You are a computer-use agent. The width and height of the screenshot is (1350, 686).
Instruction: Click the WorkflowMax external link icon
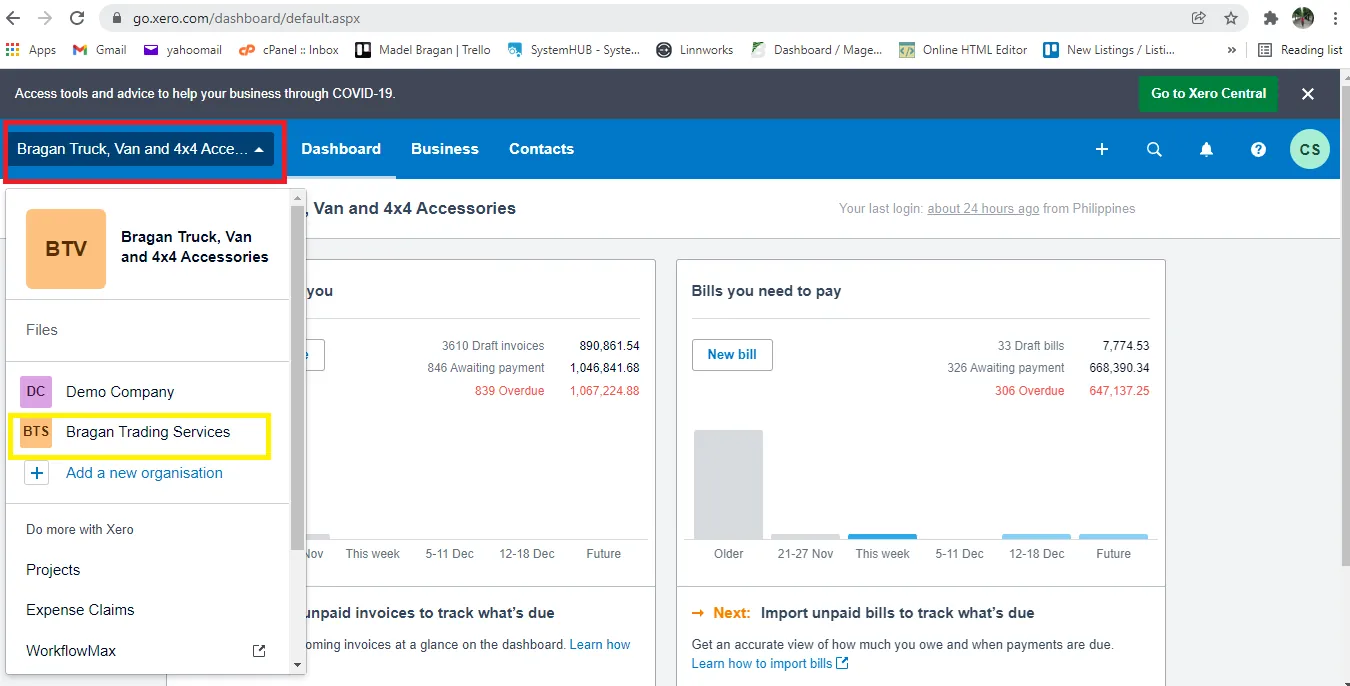pos(259,651)
